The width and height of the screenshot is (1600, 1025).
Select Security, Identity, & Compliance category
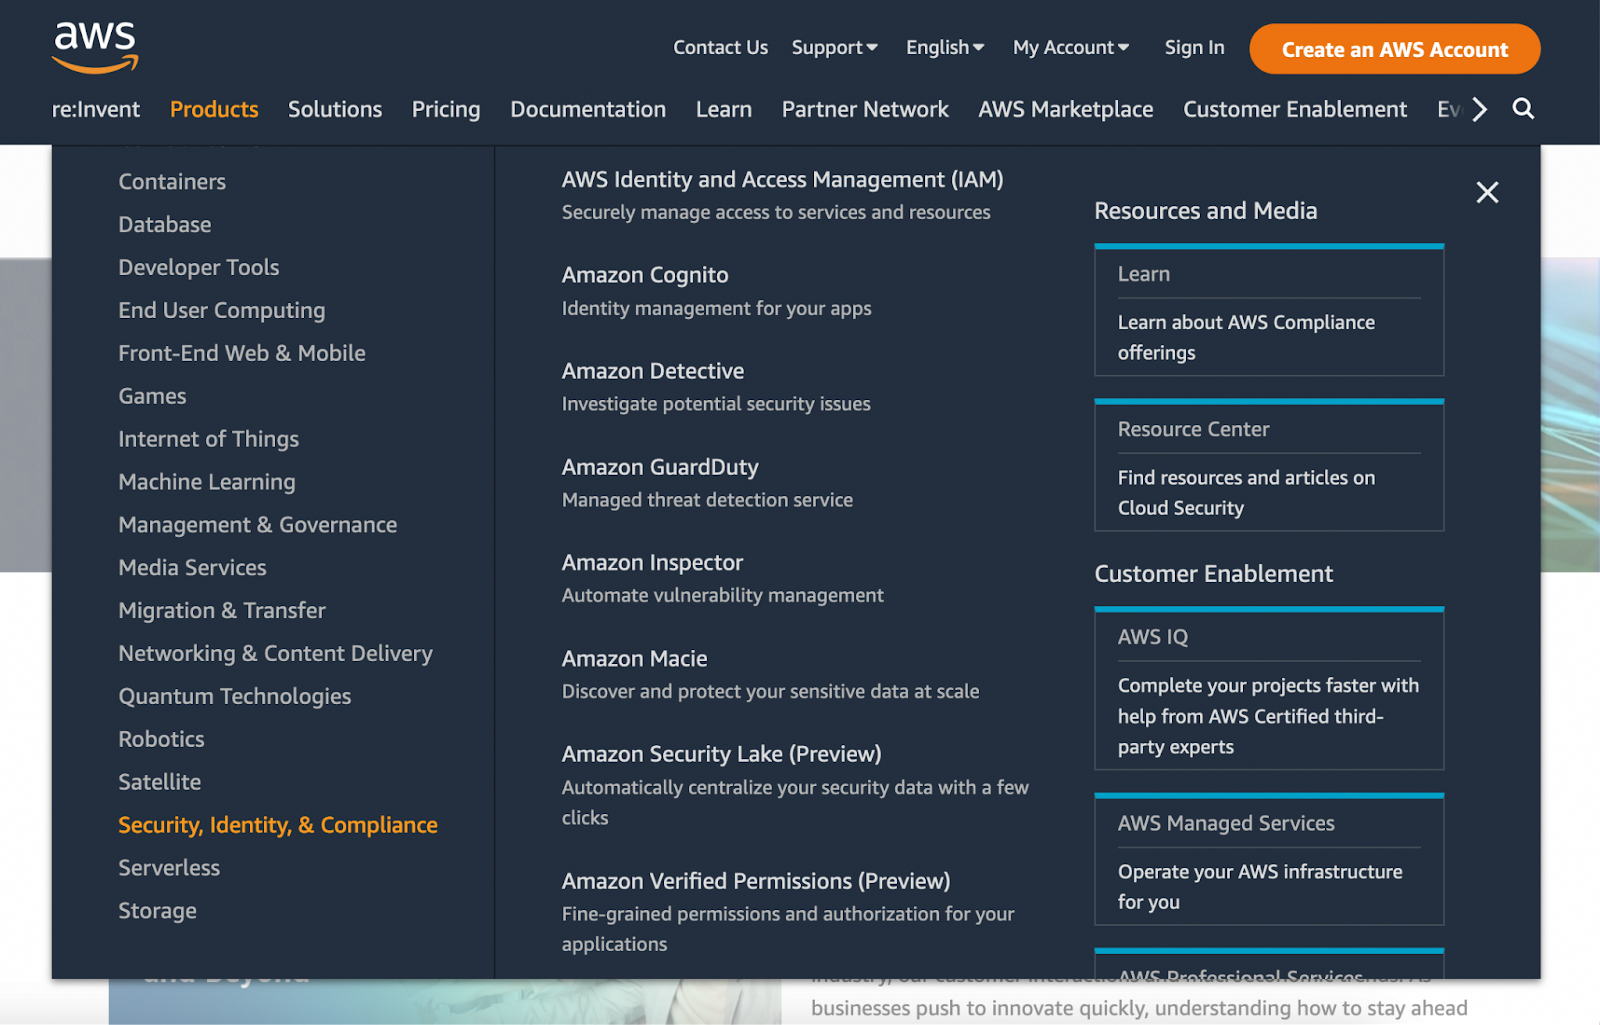click(278, 825)
